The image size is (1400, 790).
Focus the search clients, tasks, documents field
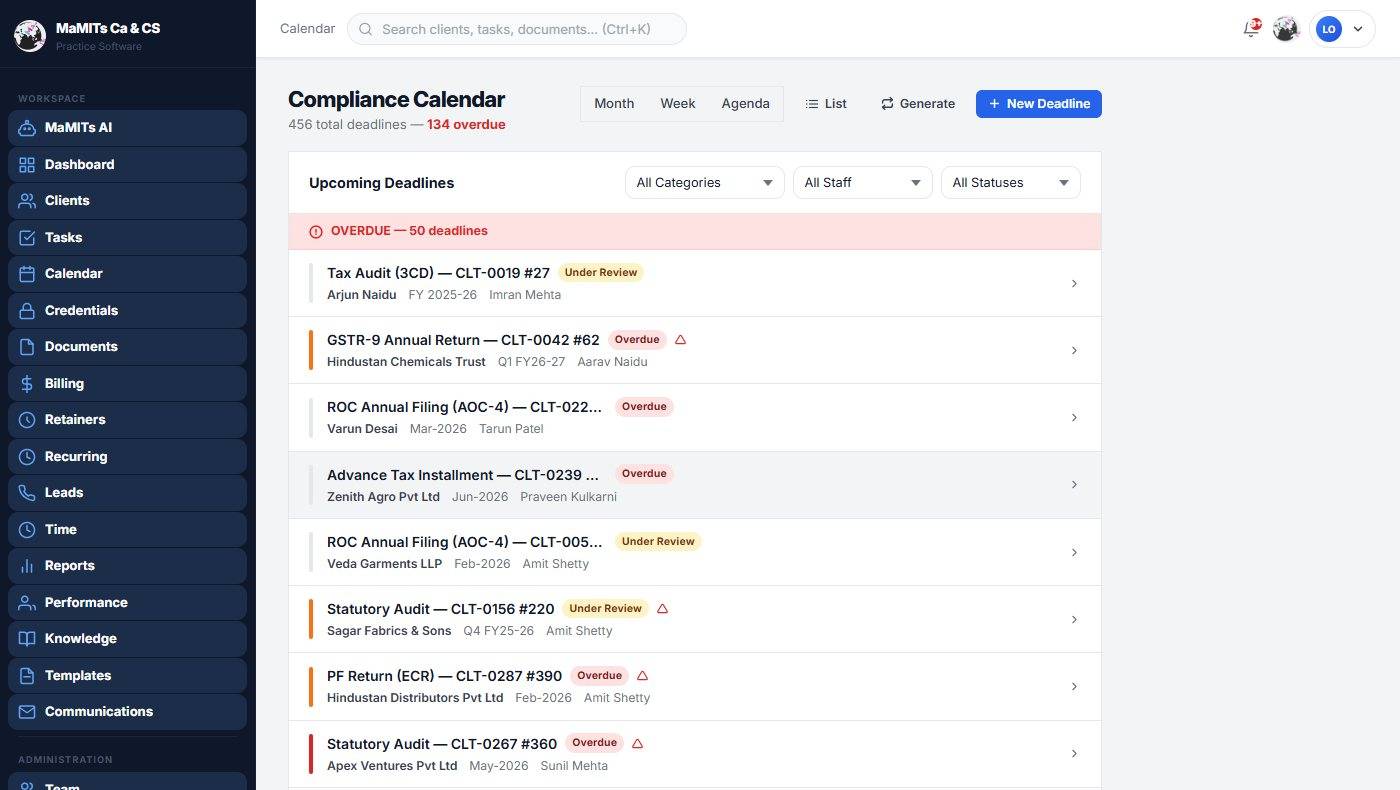(516, 29)
